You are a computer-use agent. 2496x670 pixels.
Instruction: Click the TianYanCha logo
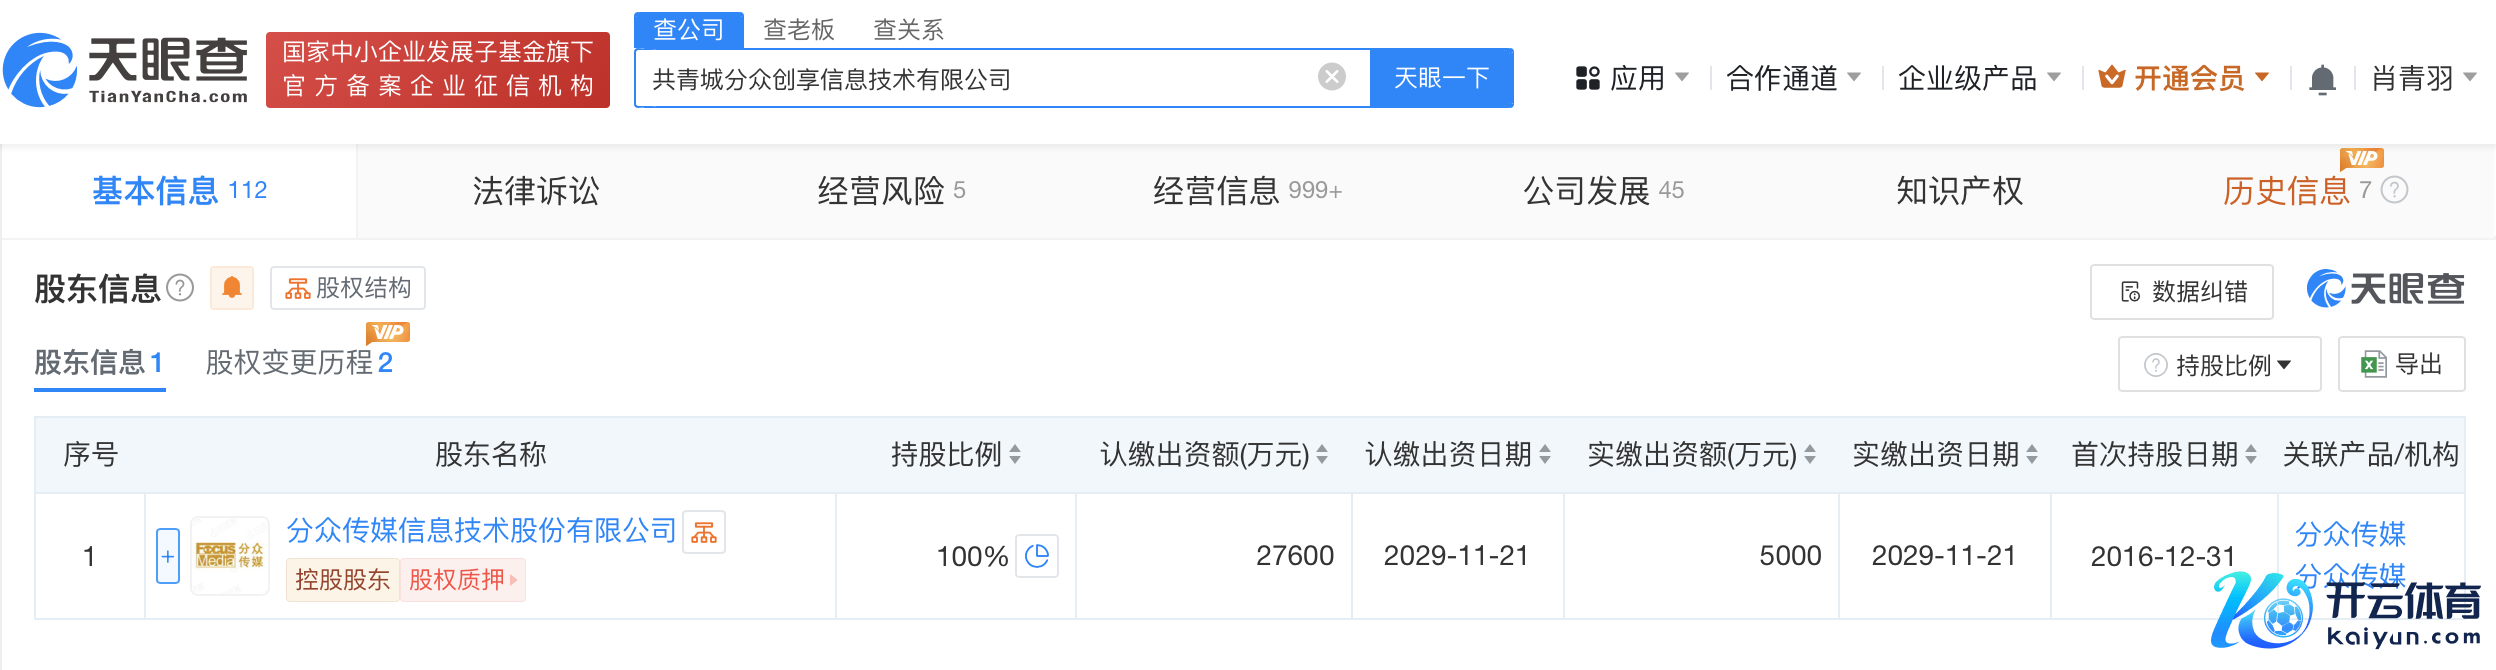click(127, 70)
